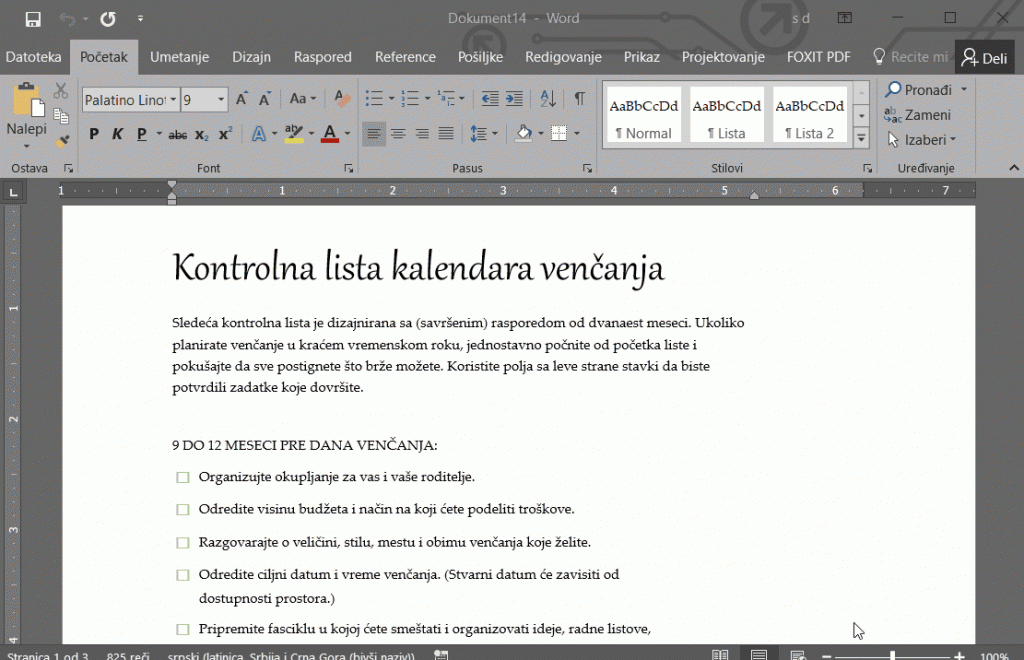Apply yellow text highlight color
This screenshot has height=660, width=1024.
294,134
